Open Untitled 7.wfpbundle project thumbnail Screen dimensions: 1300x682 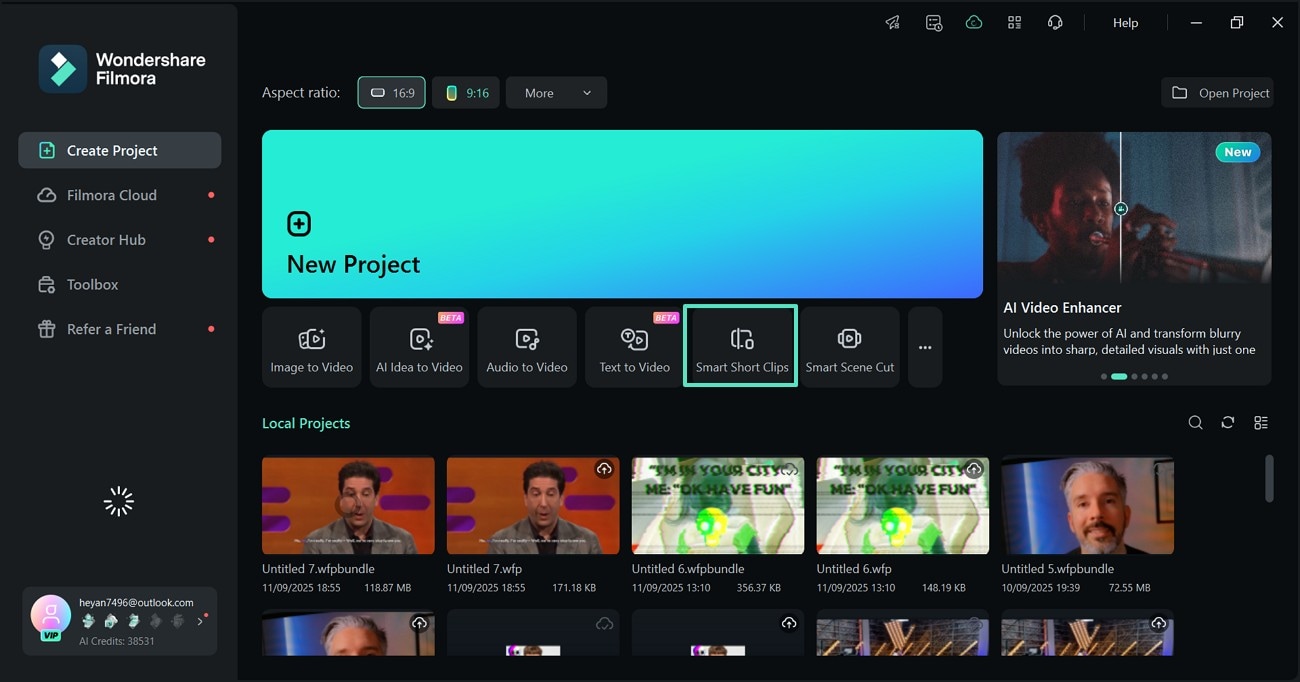pos(348,506)
